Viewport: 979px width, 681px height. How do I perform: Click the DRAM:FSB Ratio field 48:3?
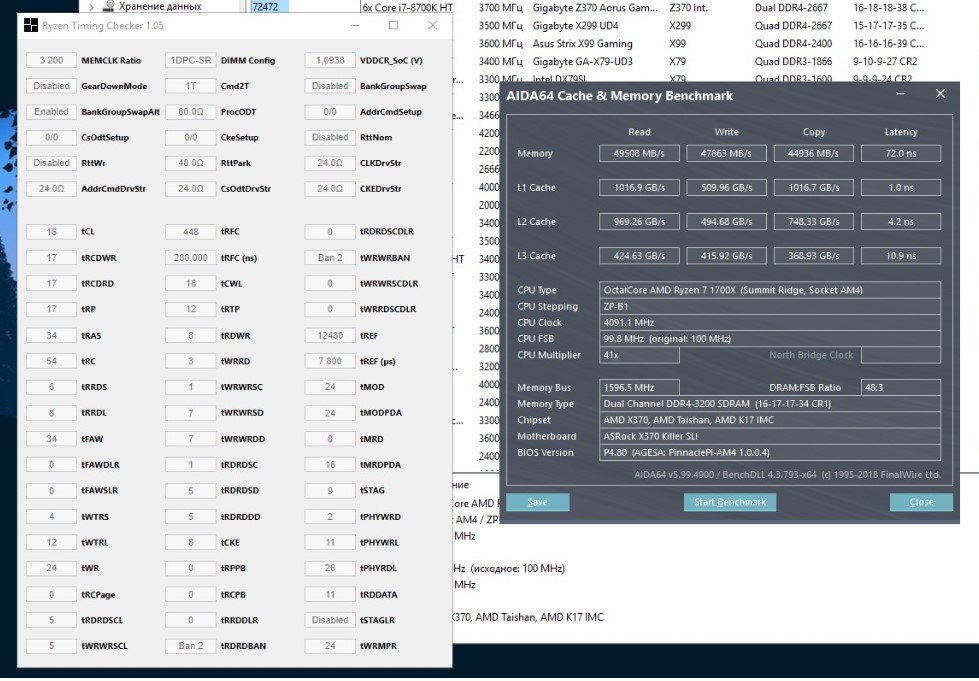[901, 388]
